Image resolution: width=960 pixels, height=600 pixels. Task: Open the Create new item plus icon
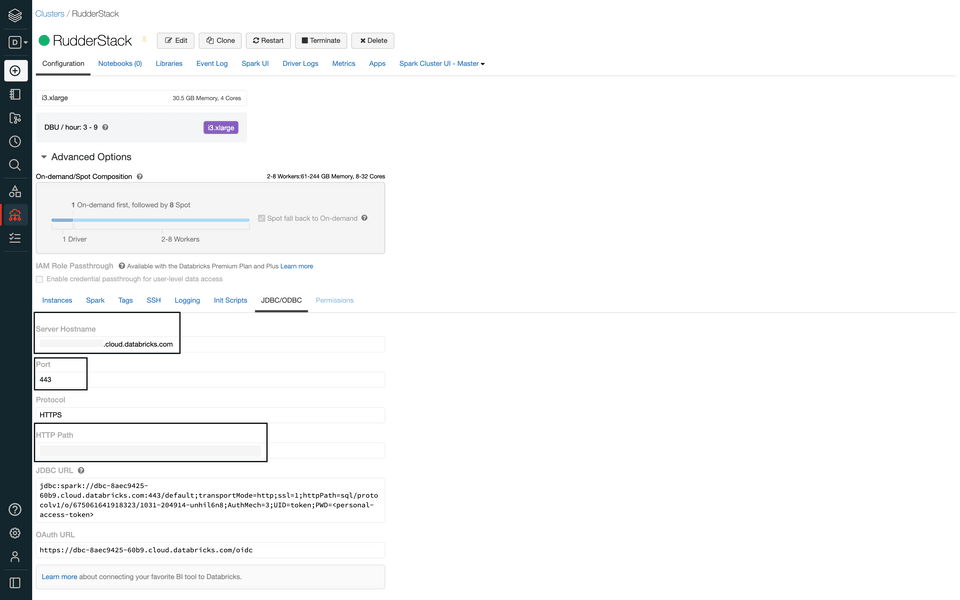[x=15, y=70]
